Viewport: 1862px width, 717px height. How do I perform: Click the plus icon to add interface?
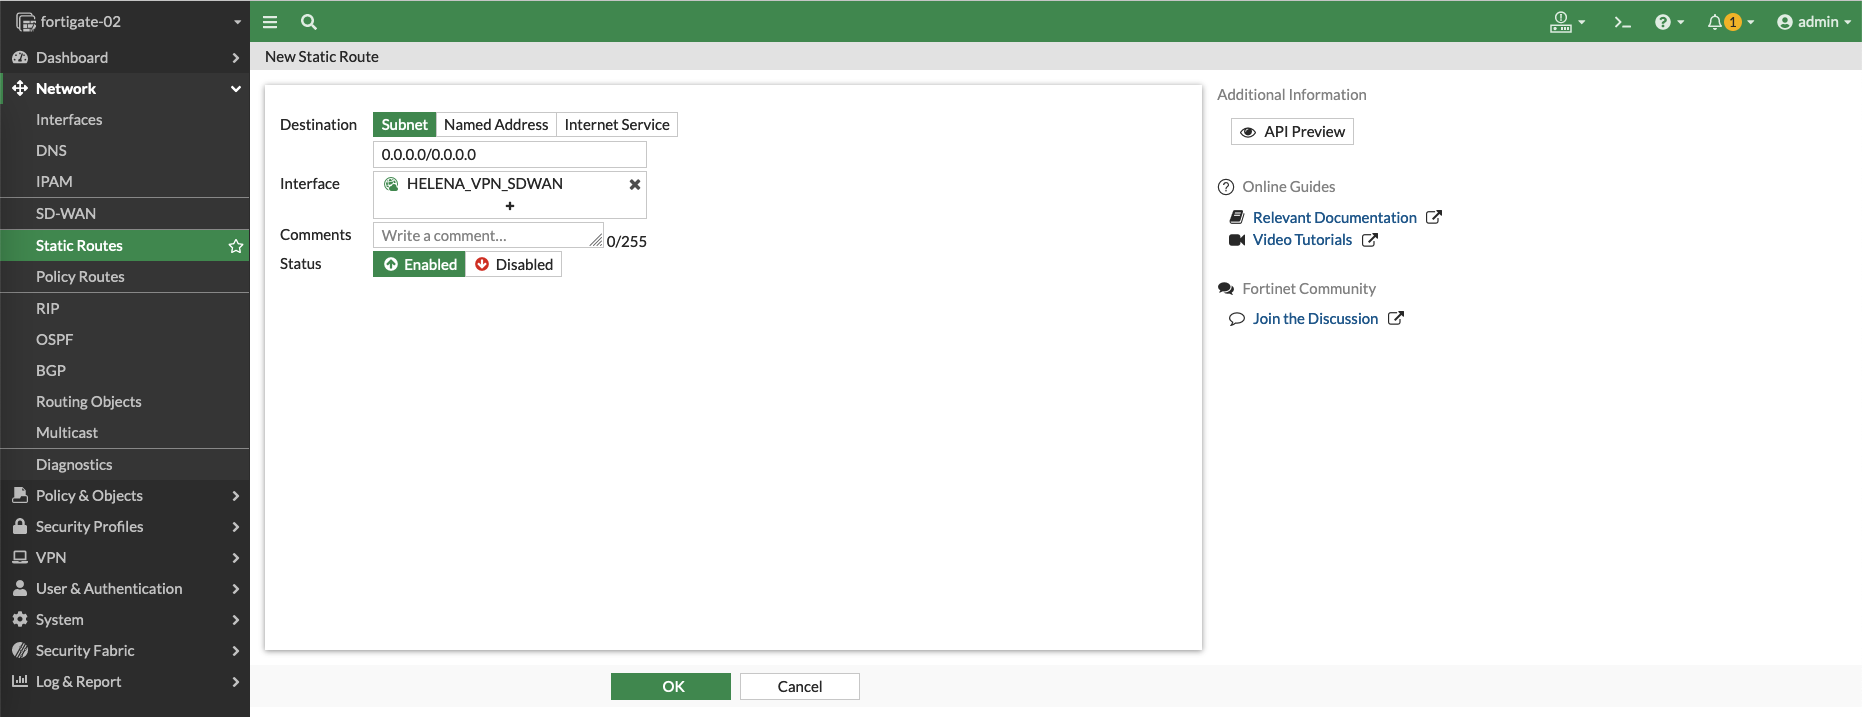point(510,206)
